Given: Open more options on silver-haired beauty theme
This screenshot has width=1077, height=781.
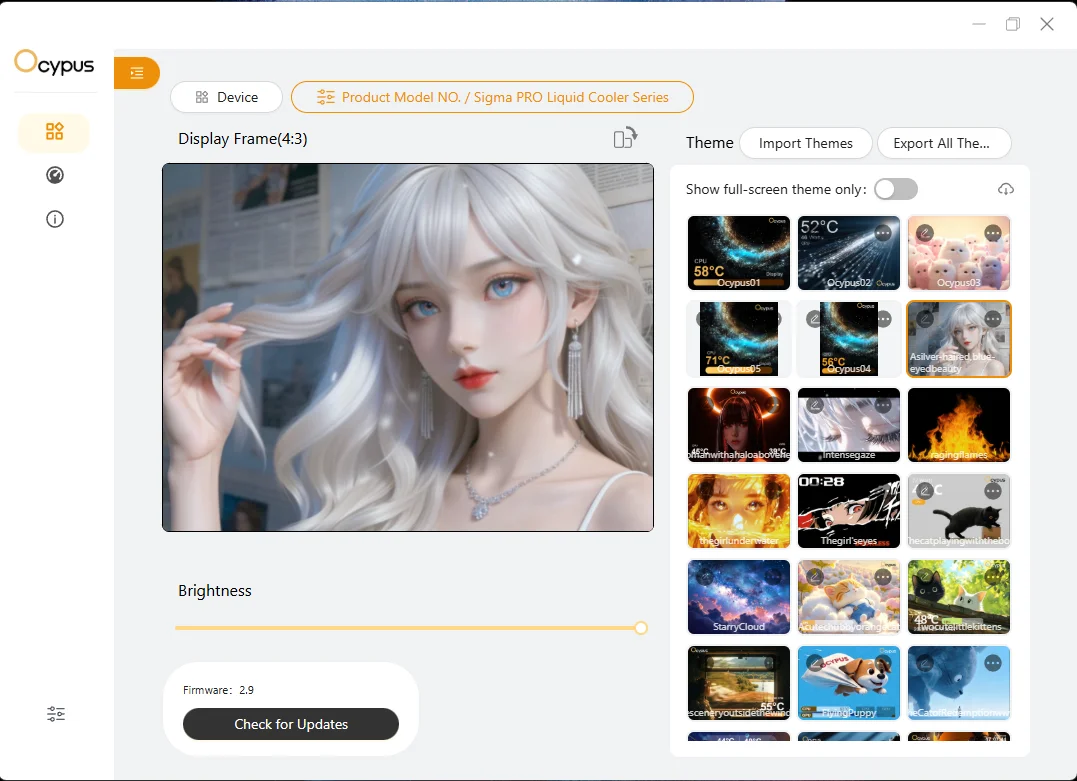Looking at the screenshot, I should 993,319.
